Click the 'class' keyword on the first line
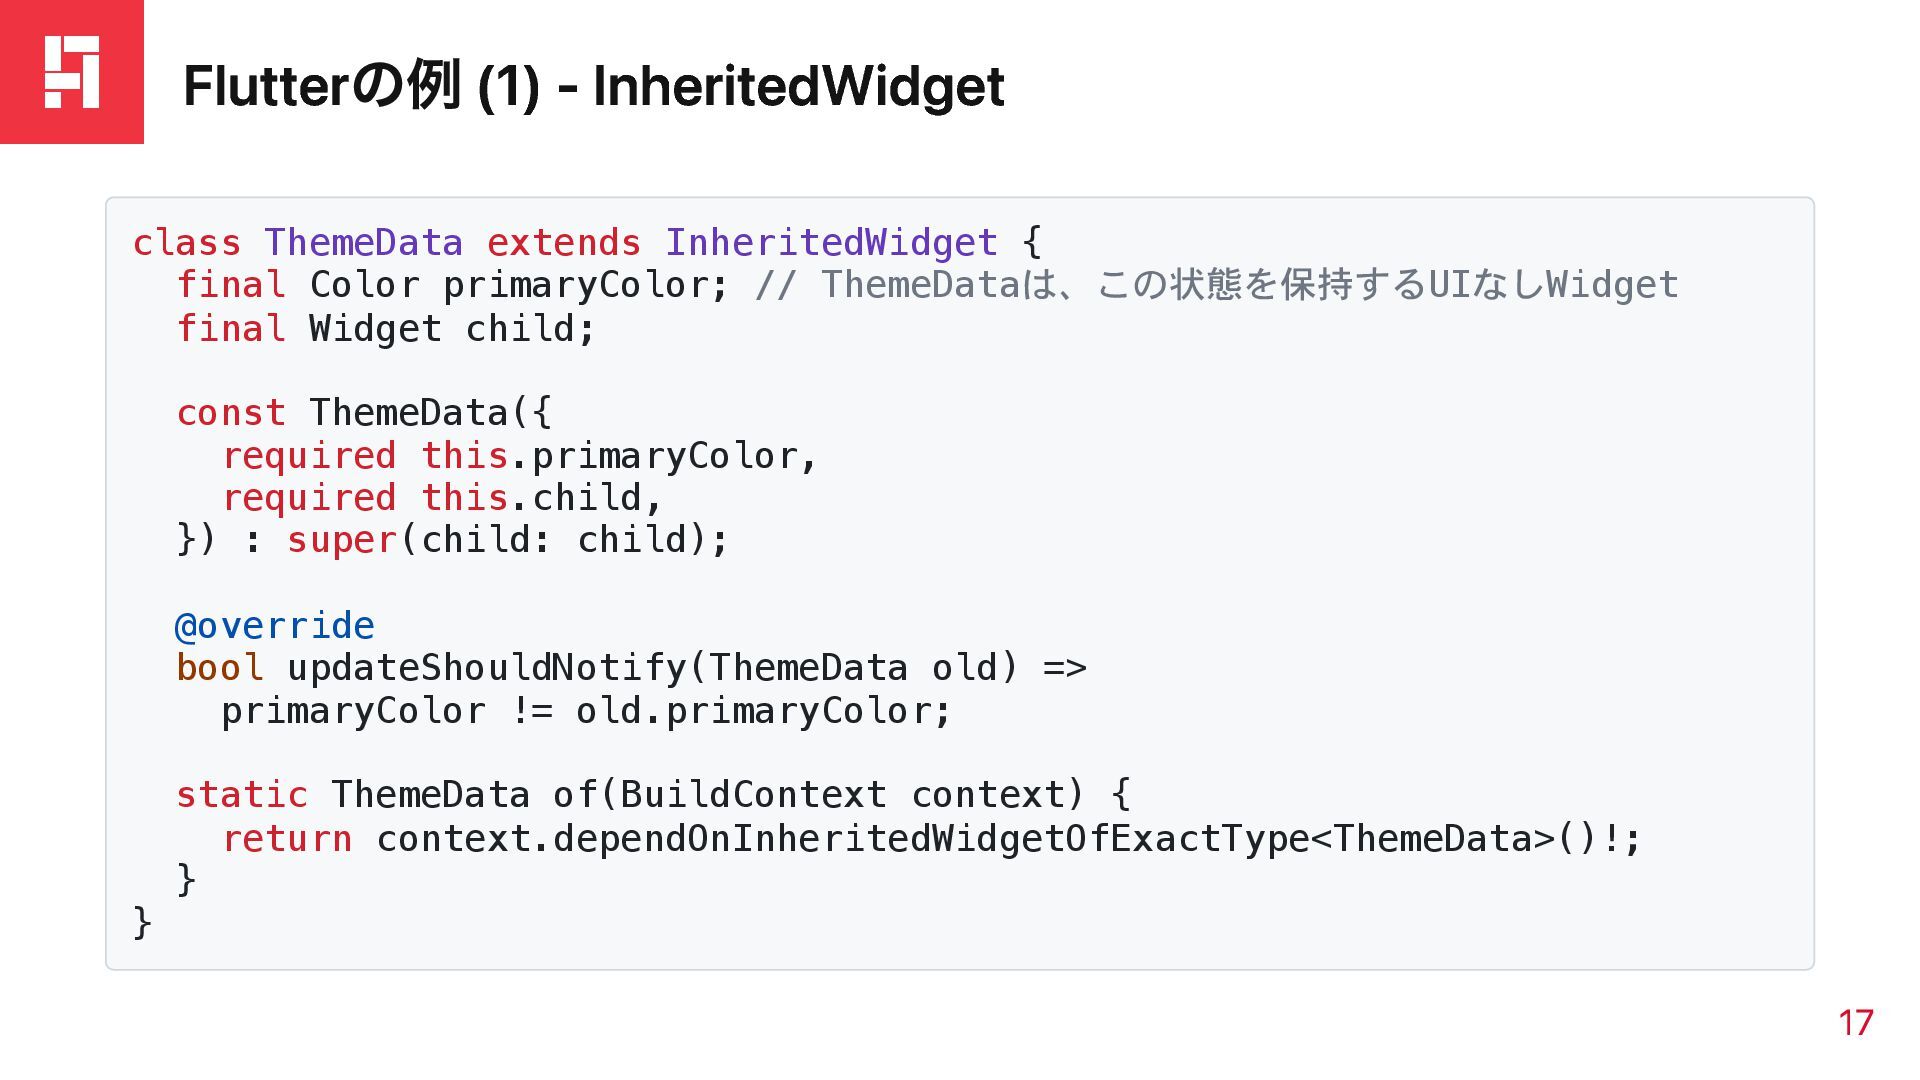This screenshot has width=1920, height=1080. [187, 243]
